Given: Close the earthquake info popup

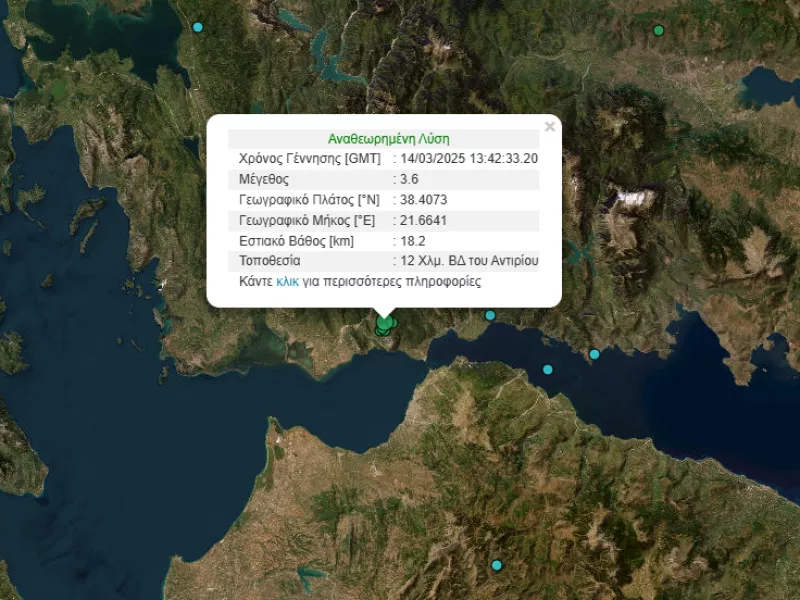Looking at the screenshot, I should tap(549, 127).
